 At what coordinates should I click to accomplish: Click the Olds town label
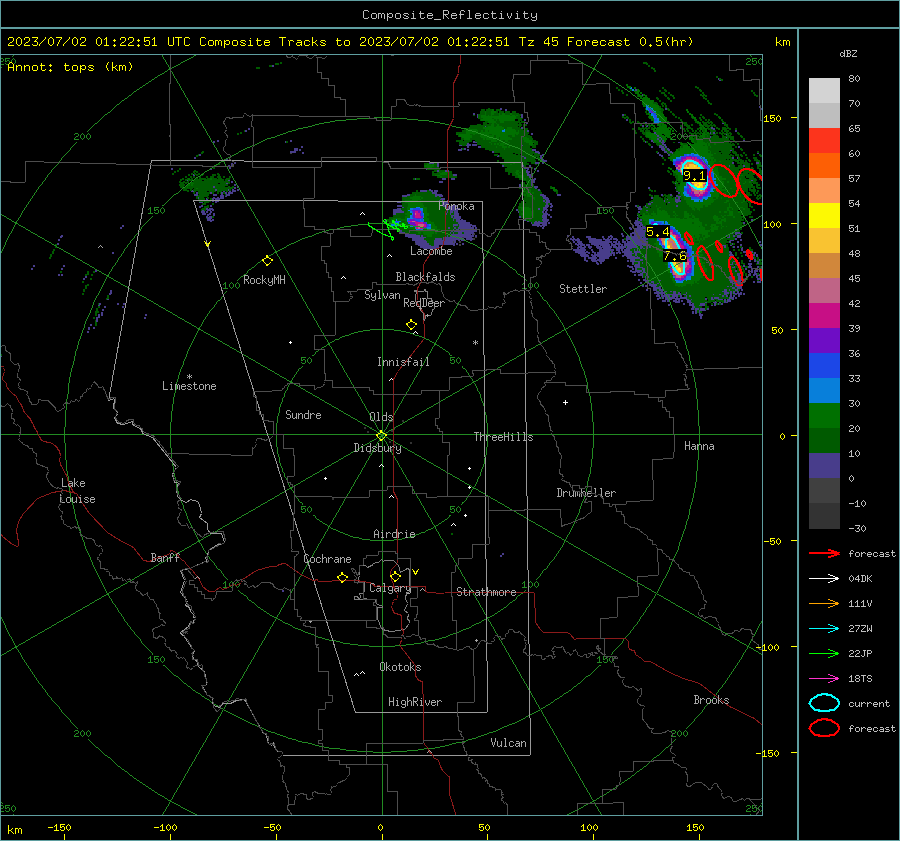coord(381,417)
